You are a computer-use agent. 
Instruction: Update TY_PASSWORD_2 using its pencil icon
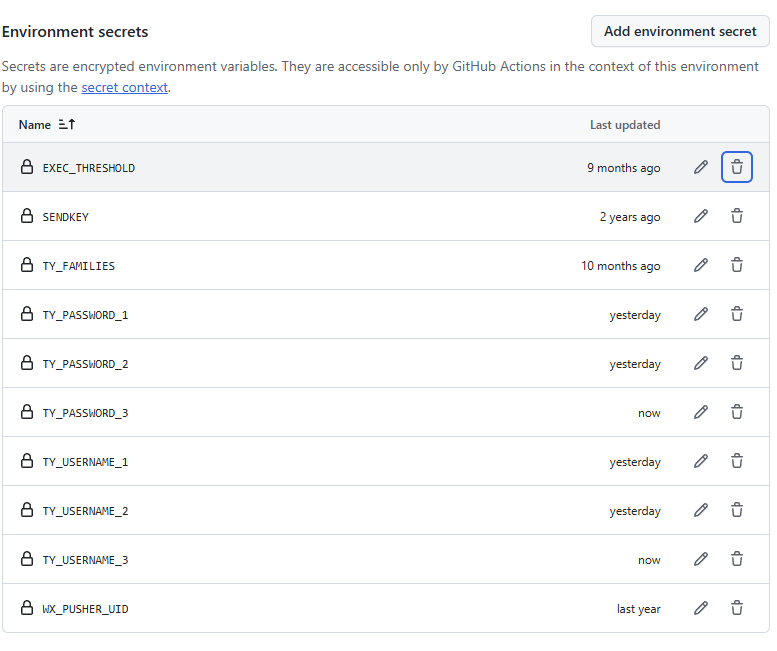click(x=701, y=363)
